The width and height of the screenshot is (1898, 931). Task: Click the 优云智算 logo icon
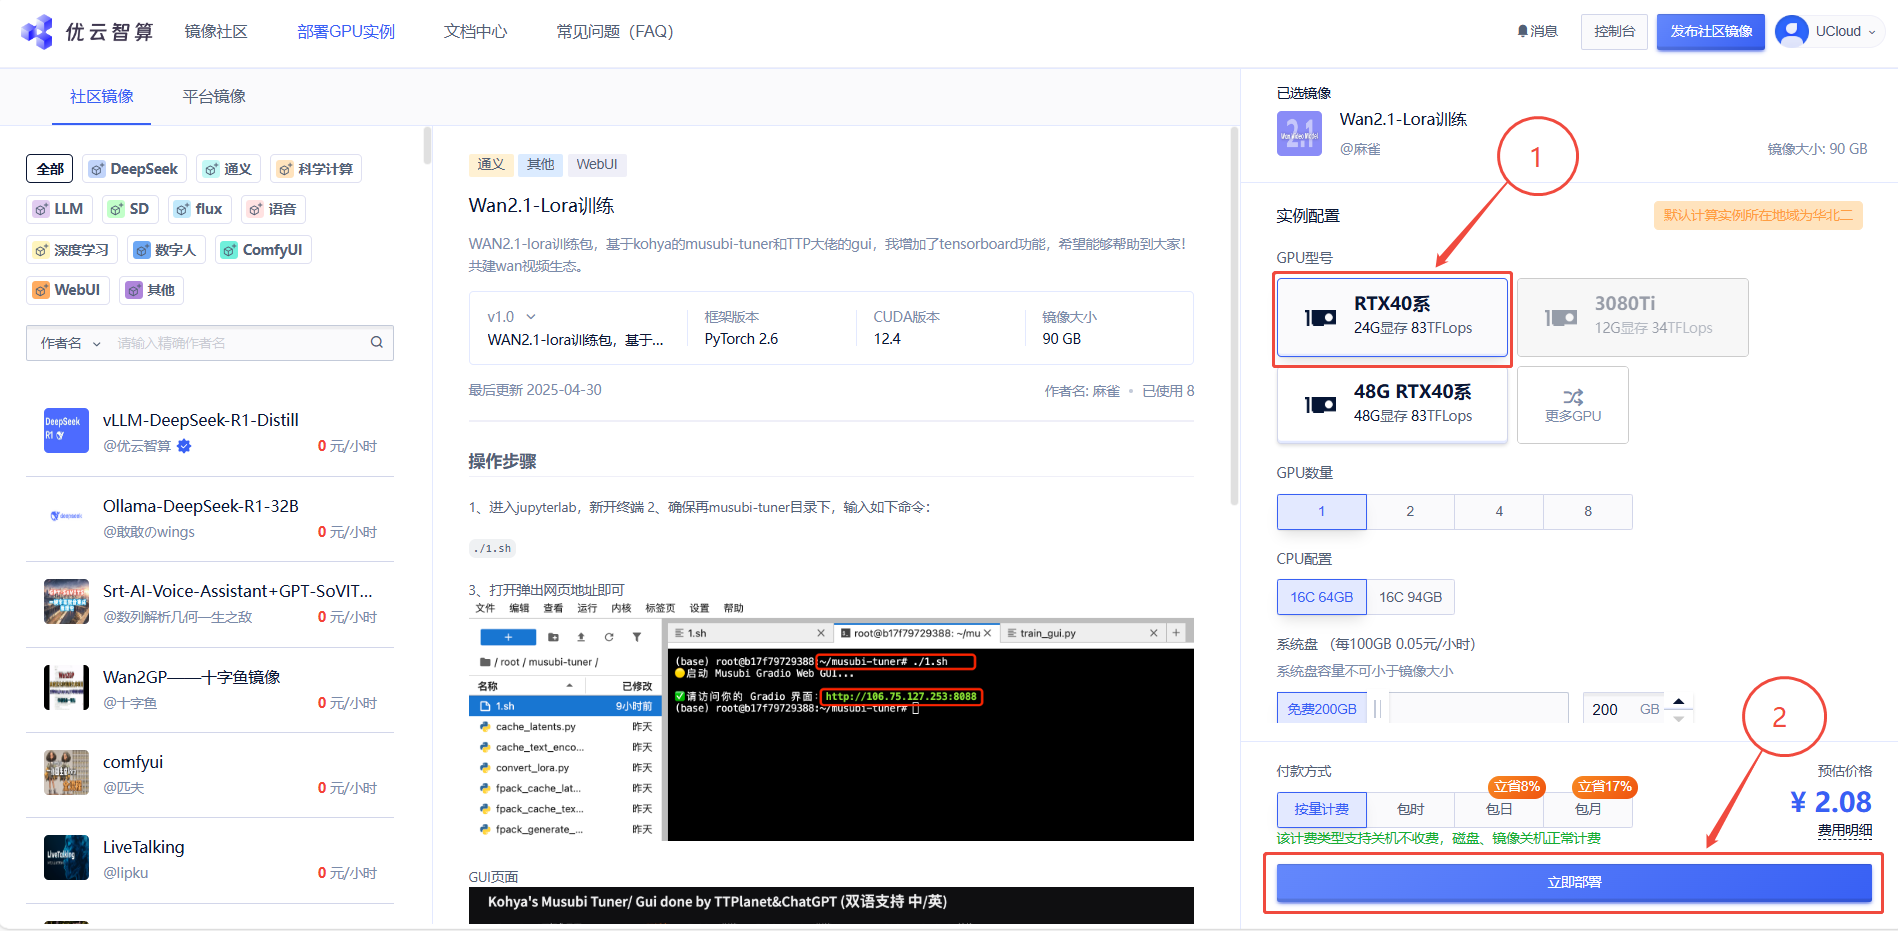click(37, 32)
